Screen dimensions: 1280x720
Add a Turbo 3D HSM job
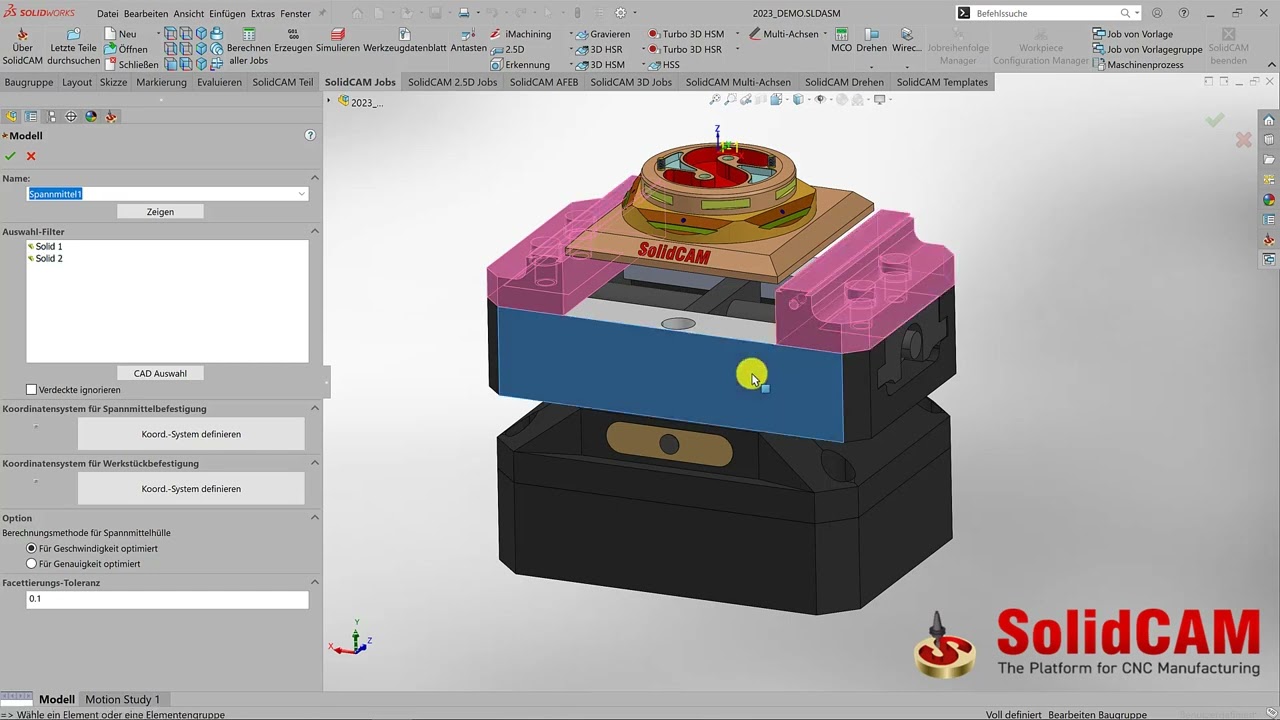(686, 34)
